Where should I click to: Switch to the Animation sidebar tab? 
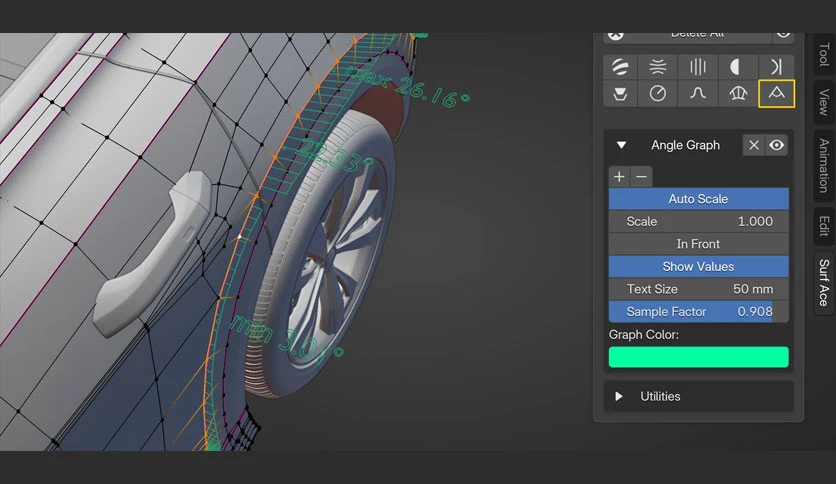coord(824,165)
